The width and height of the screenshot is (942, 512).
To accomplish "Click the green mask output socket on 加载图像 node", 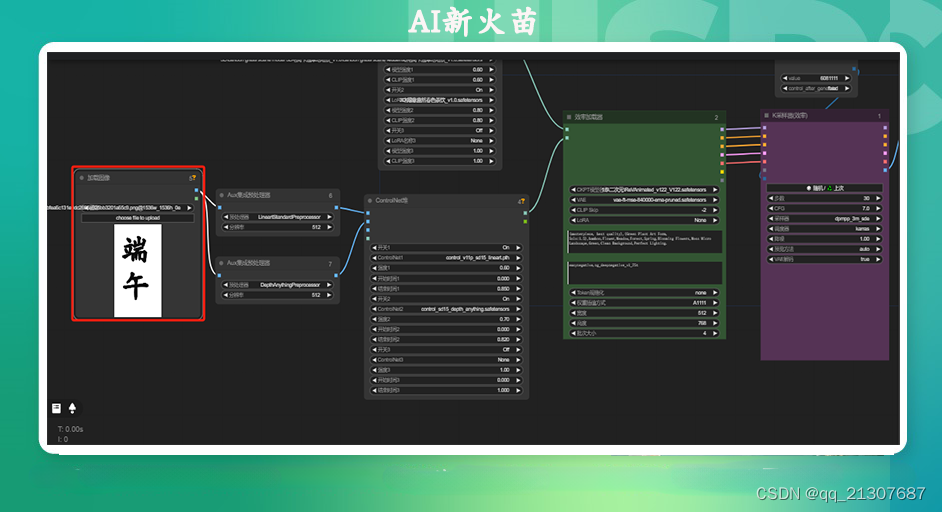I will point(196,198).
